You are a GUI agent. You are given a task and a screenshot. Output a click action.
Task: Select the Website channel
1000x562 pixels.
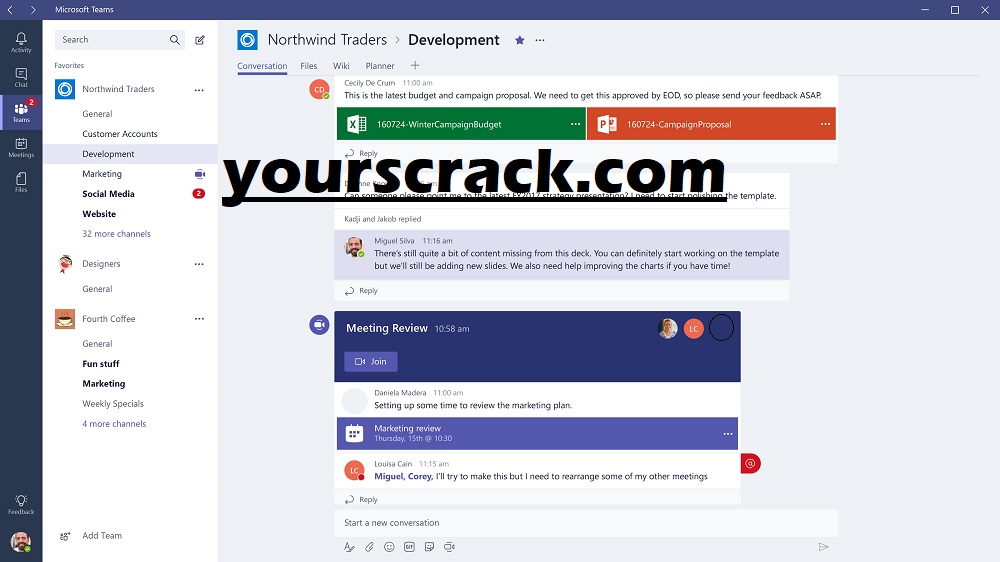click(99, 214)
